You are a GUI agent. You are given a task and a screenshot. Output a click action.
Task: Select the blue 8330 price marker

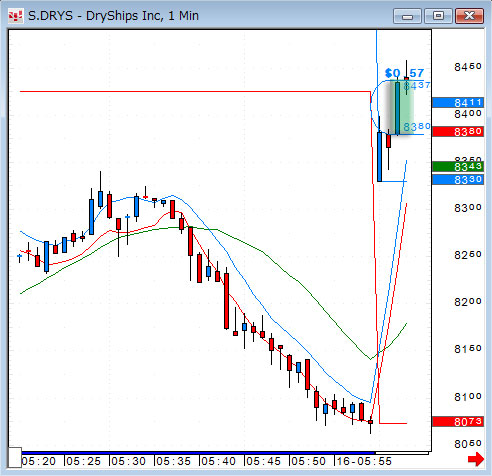pos(458,180)
